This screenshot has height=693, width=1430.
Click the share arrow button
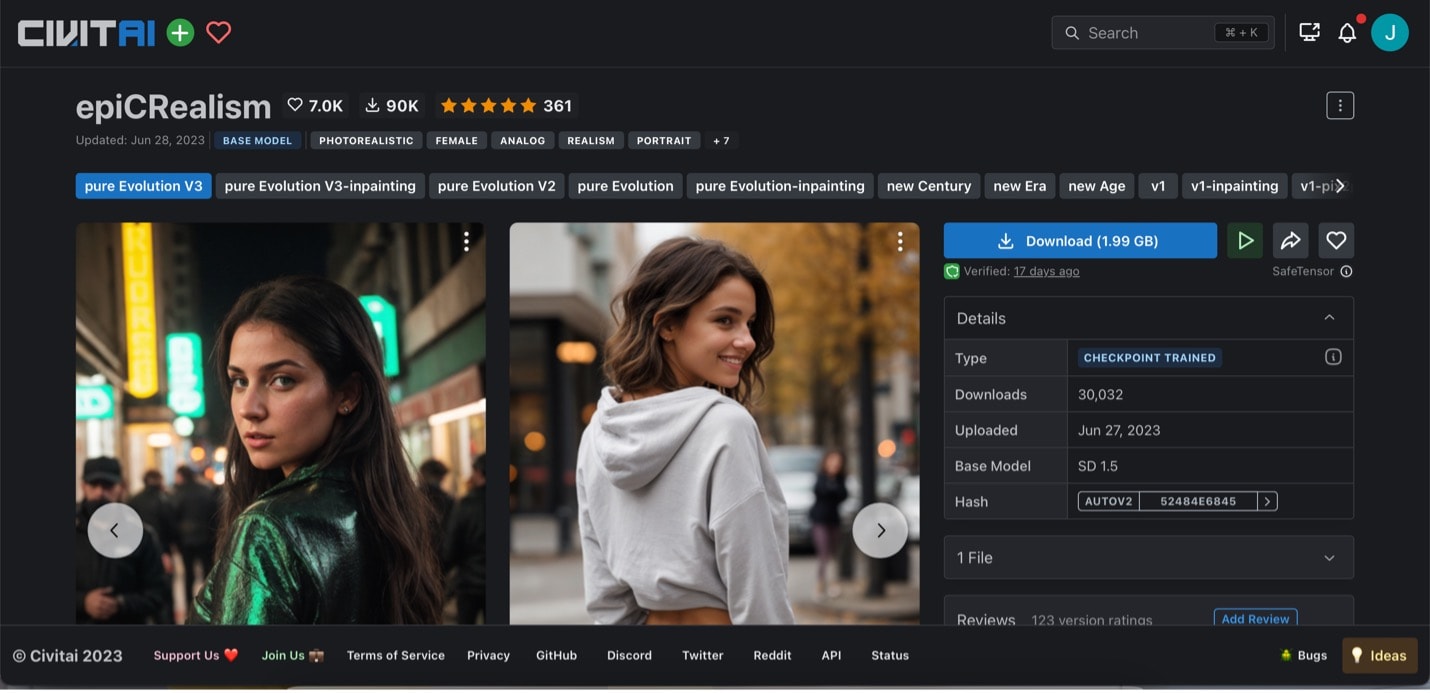coord(1290,240)
